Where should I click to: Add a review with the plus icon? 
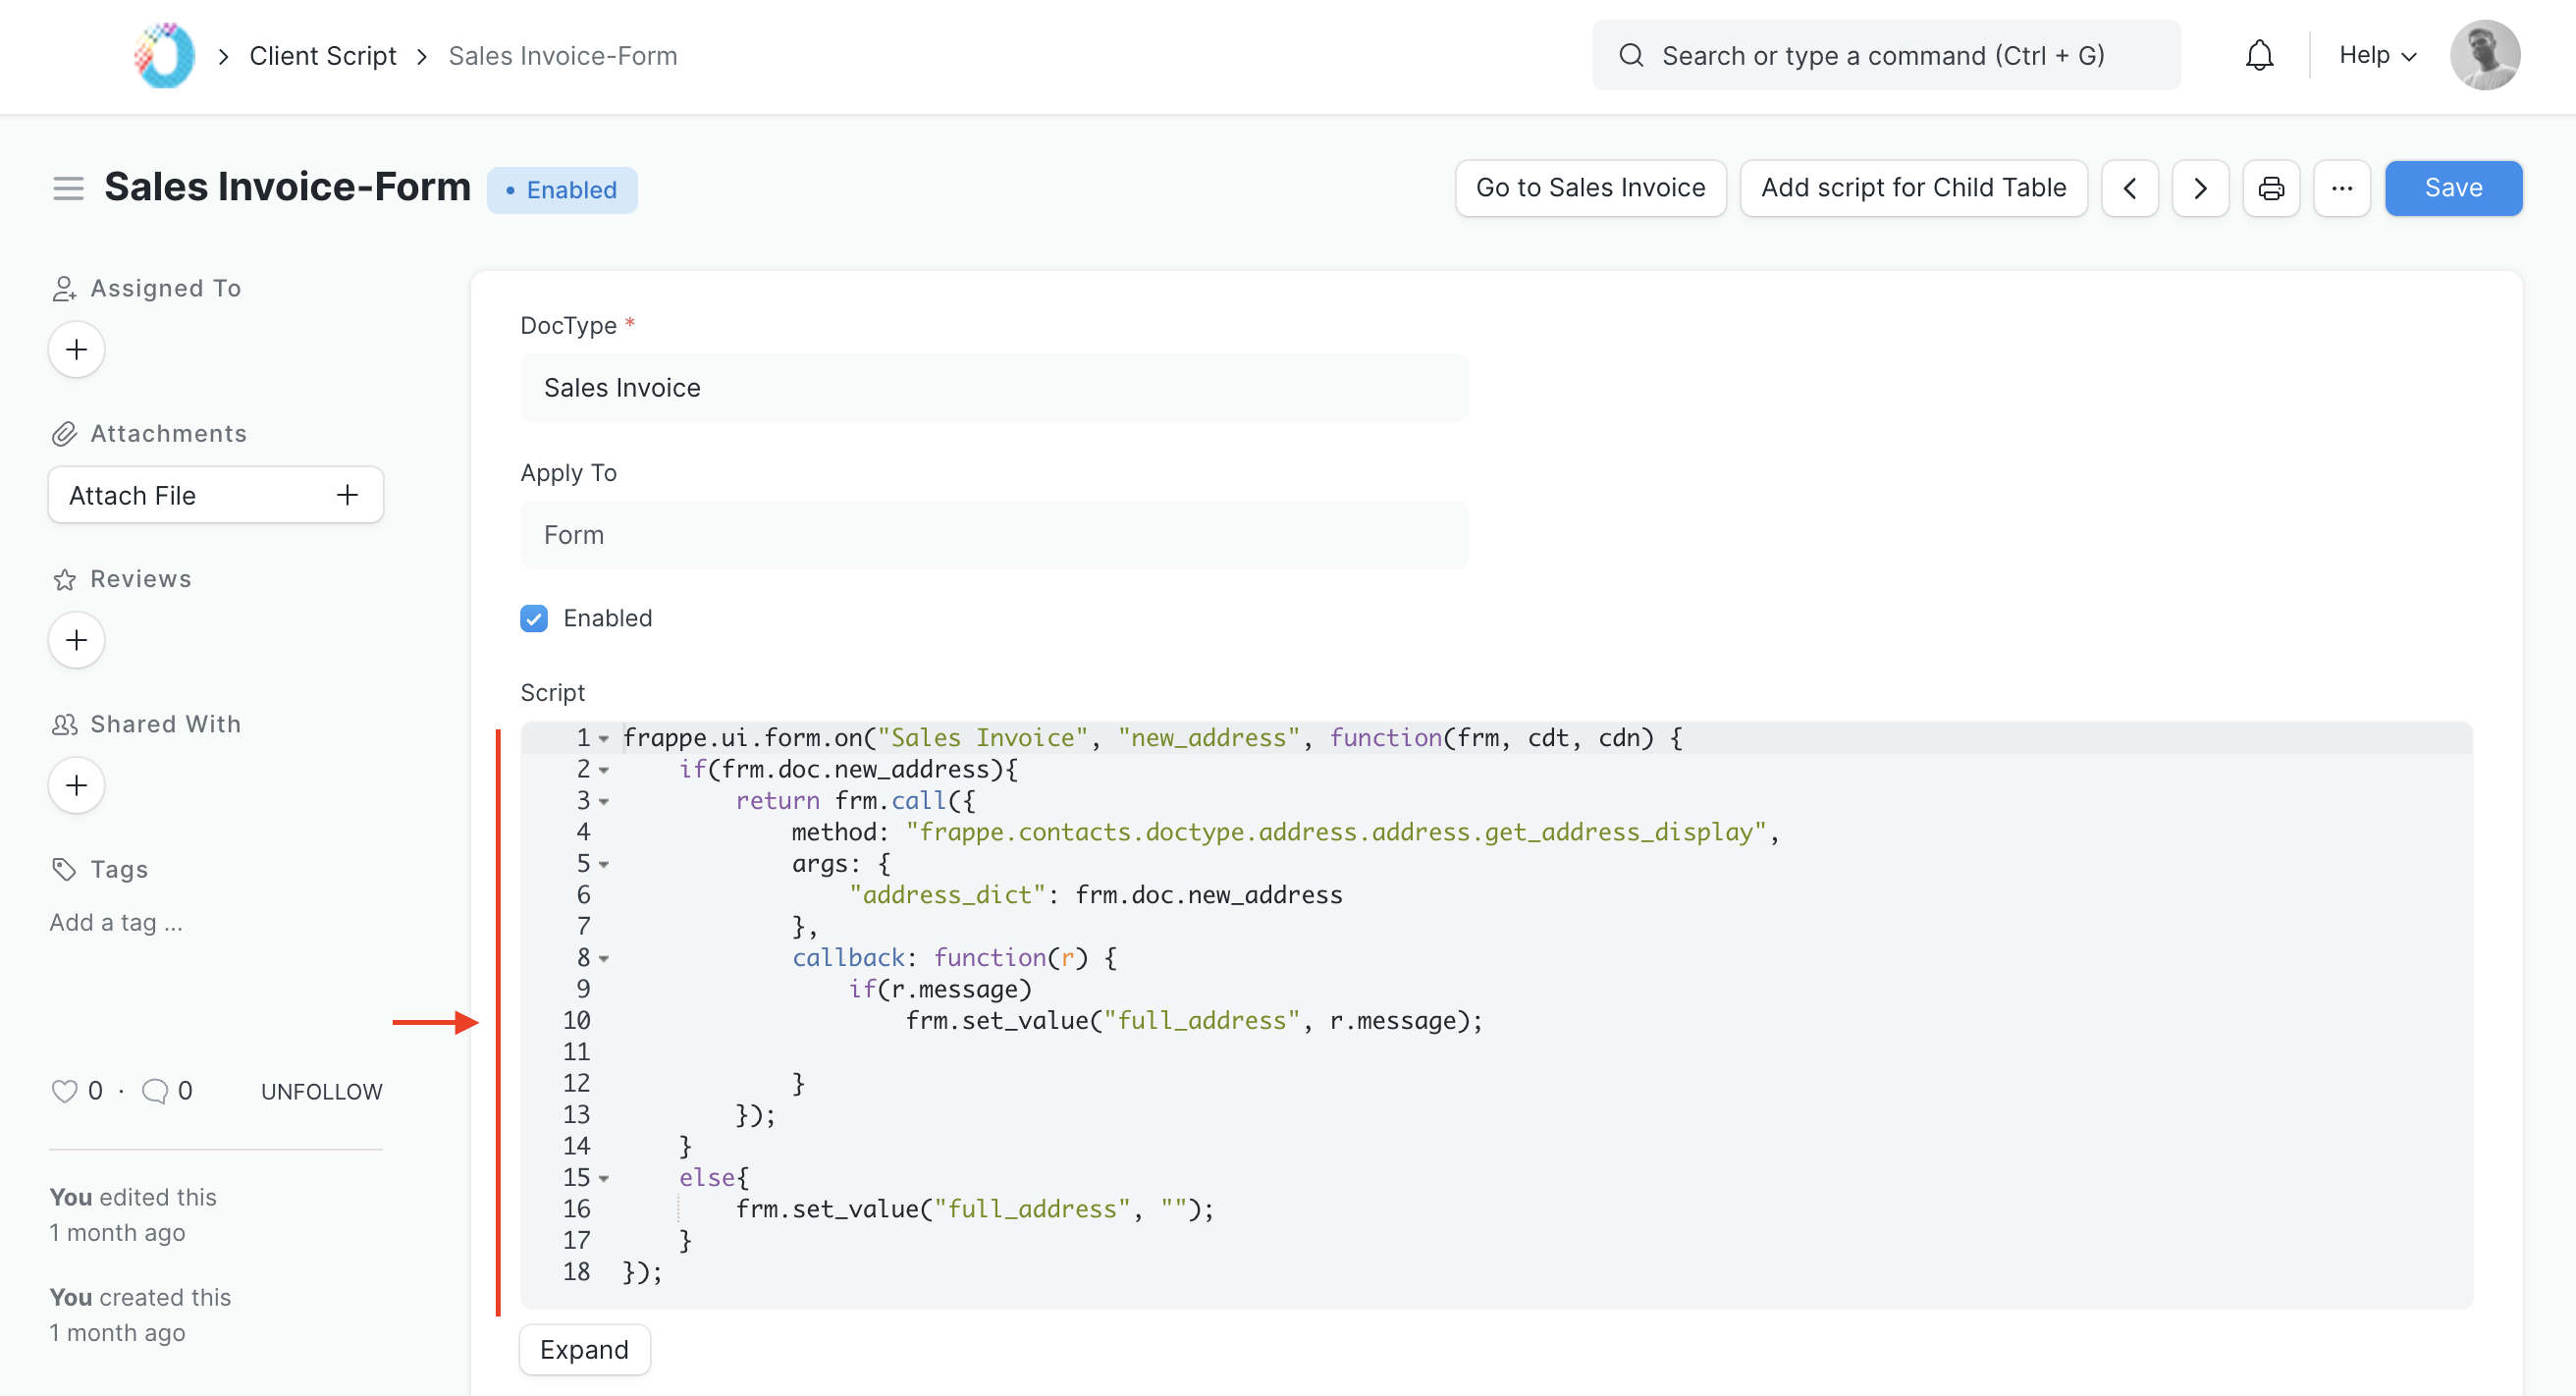(76, 639)
